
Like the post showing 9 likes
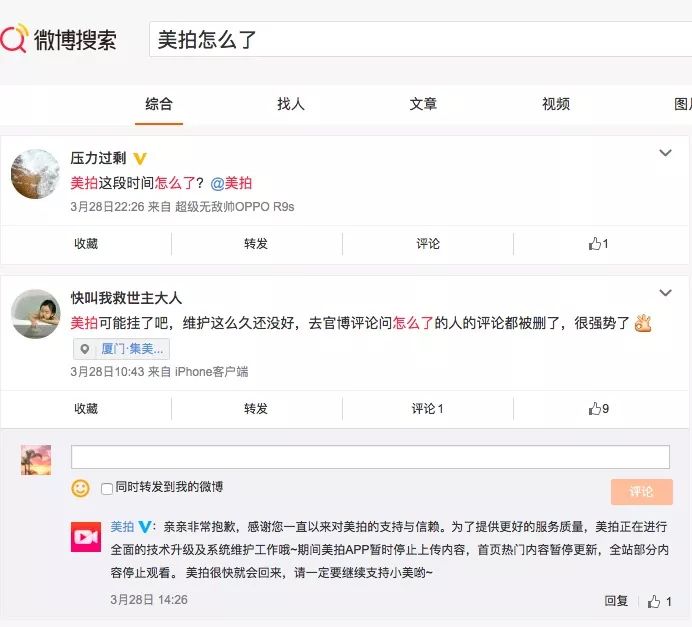pyautogui.click(x=598, y=409)
